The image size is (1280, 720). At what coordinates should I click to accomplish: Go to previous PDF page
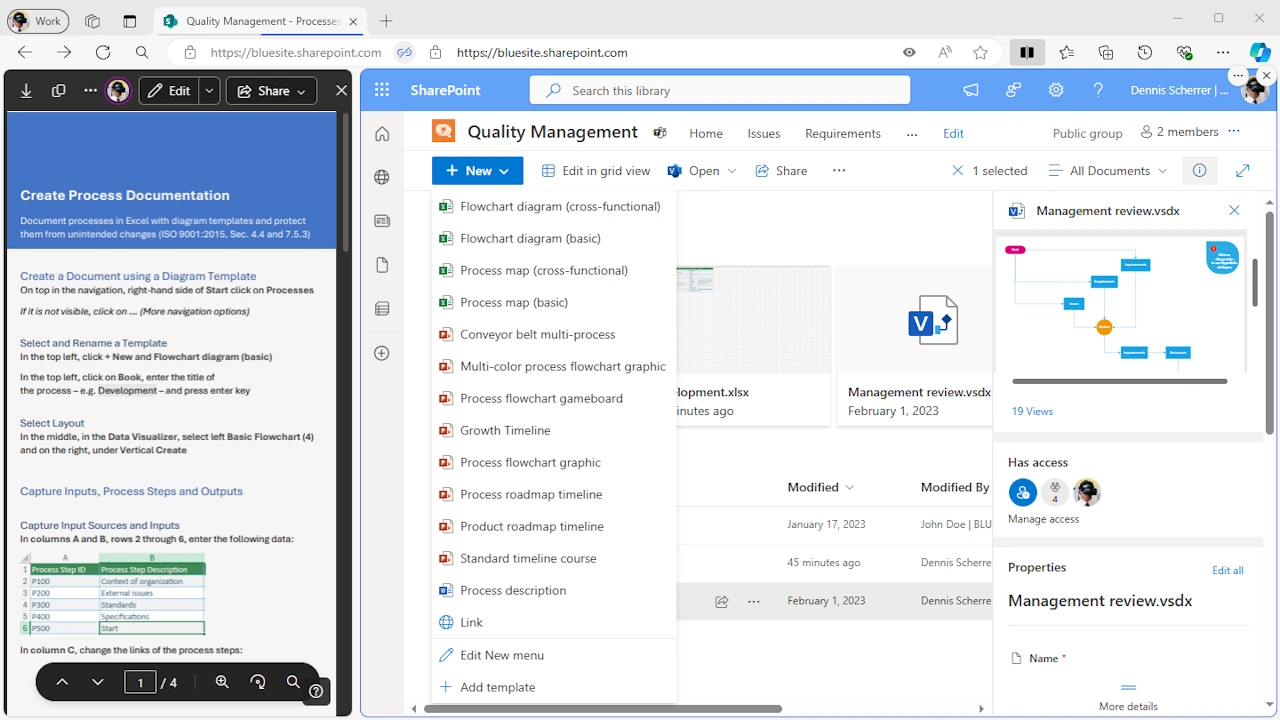click(x=62, y=682)
